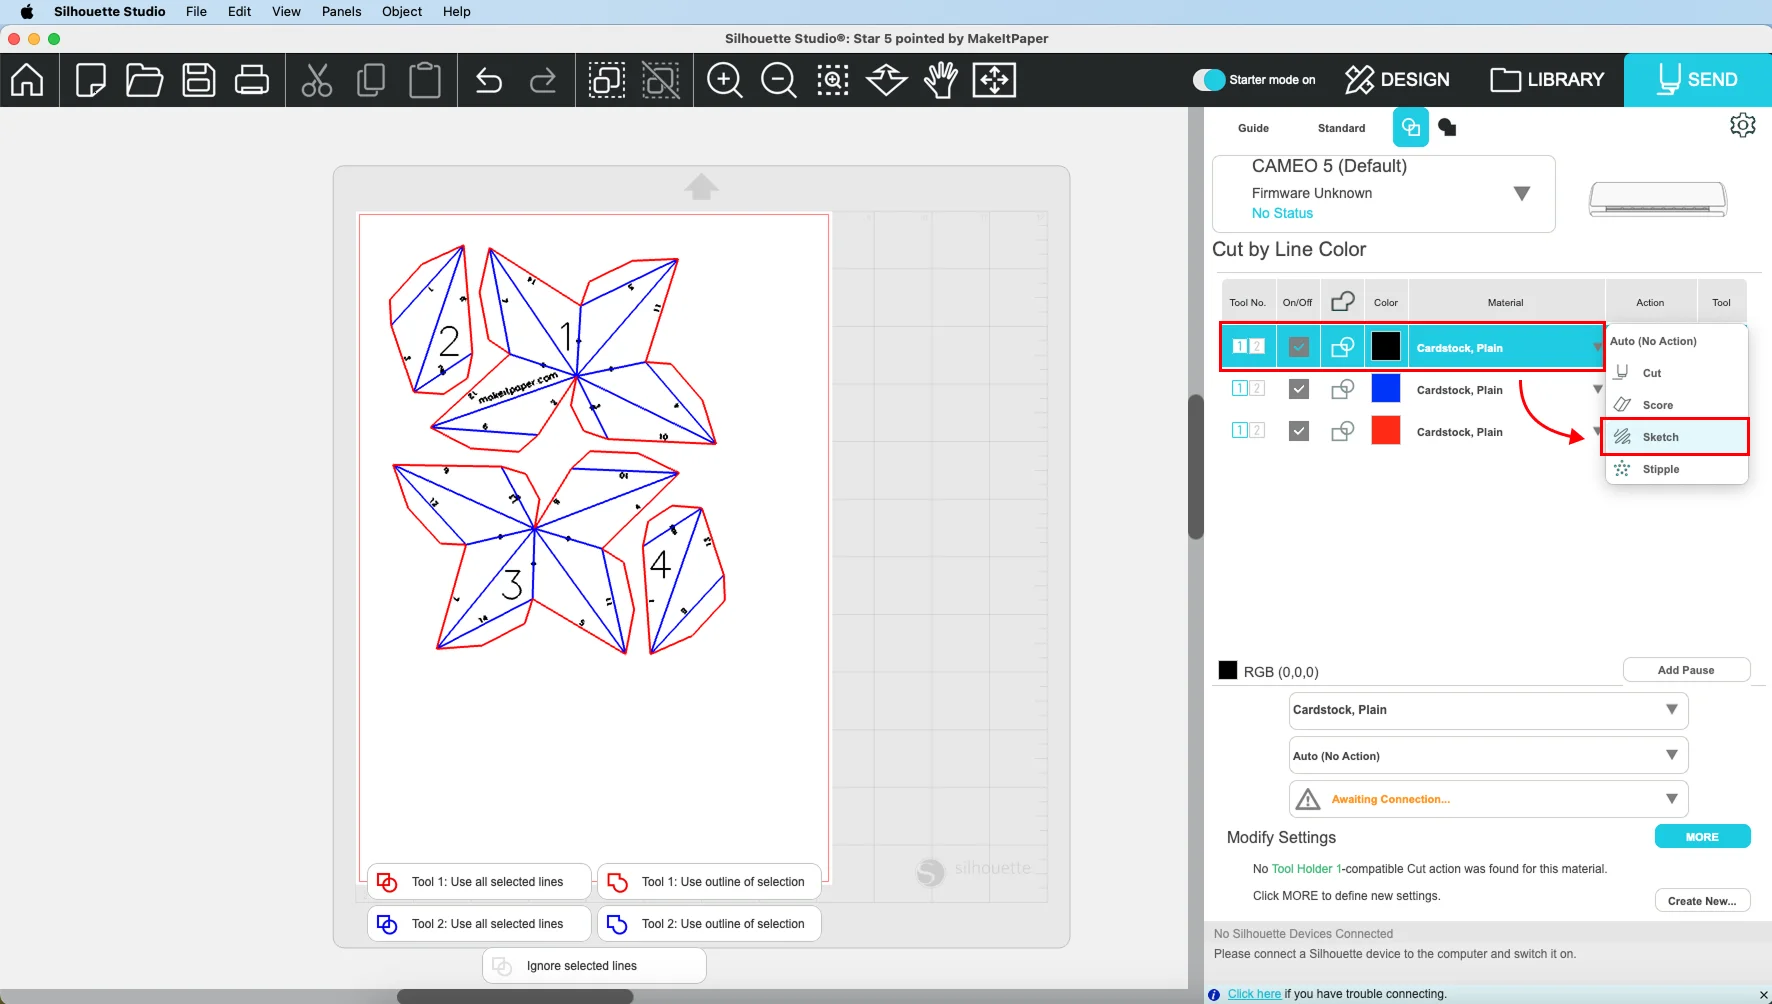
Task: Uncheck the On/Off box for blue line
Action: click(x=1299, y=389)
